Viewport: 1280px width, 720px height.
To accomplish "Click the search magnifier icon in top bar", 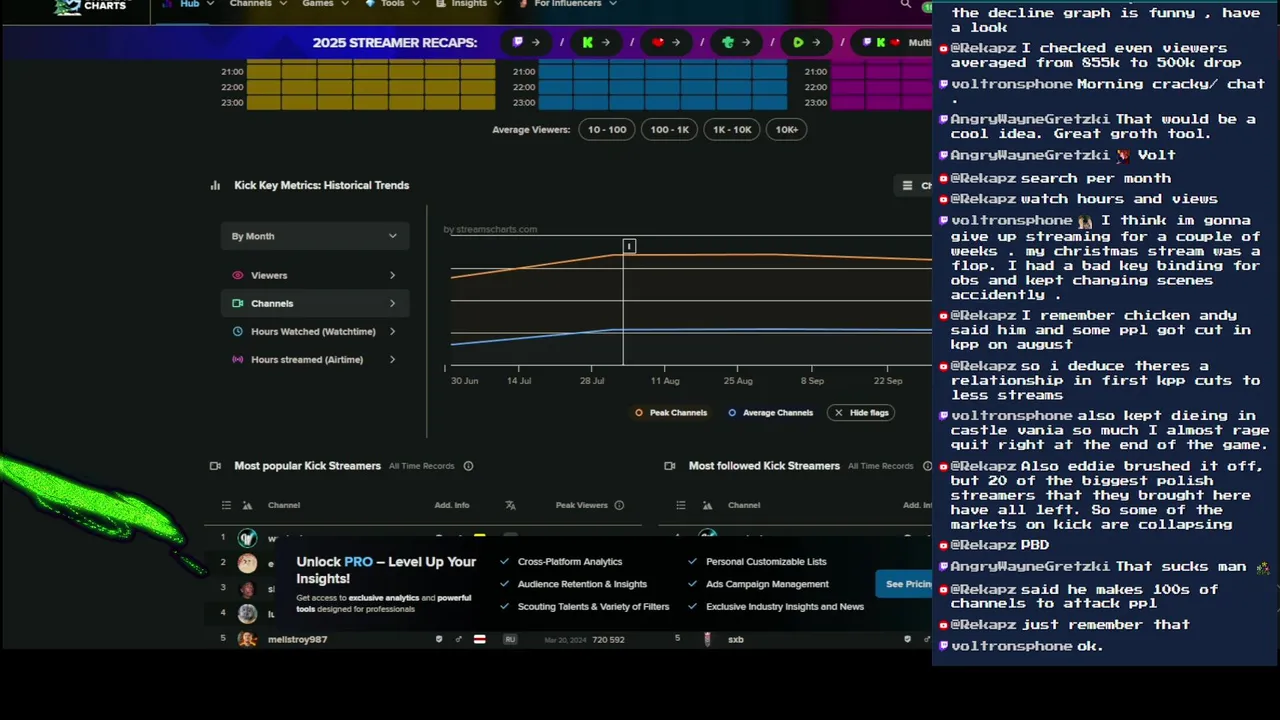I will [906, 4].
